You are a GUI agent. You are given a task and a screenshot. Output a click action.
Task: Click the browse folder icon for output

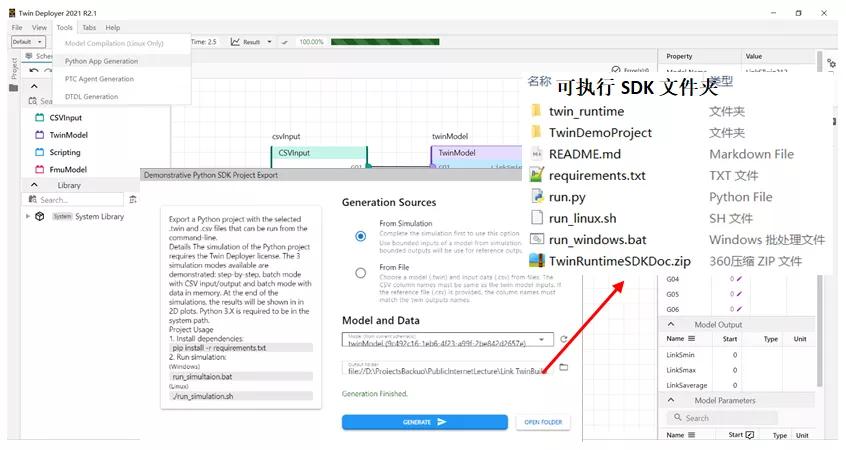click(x=564, y=367)
